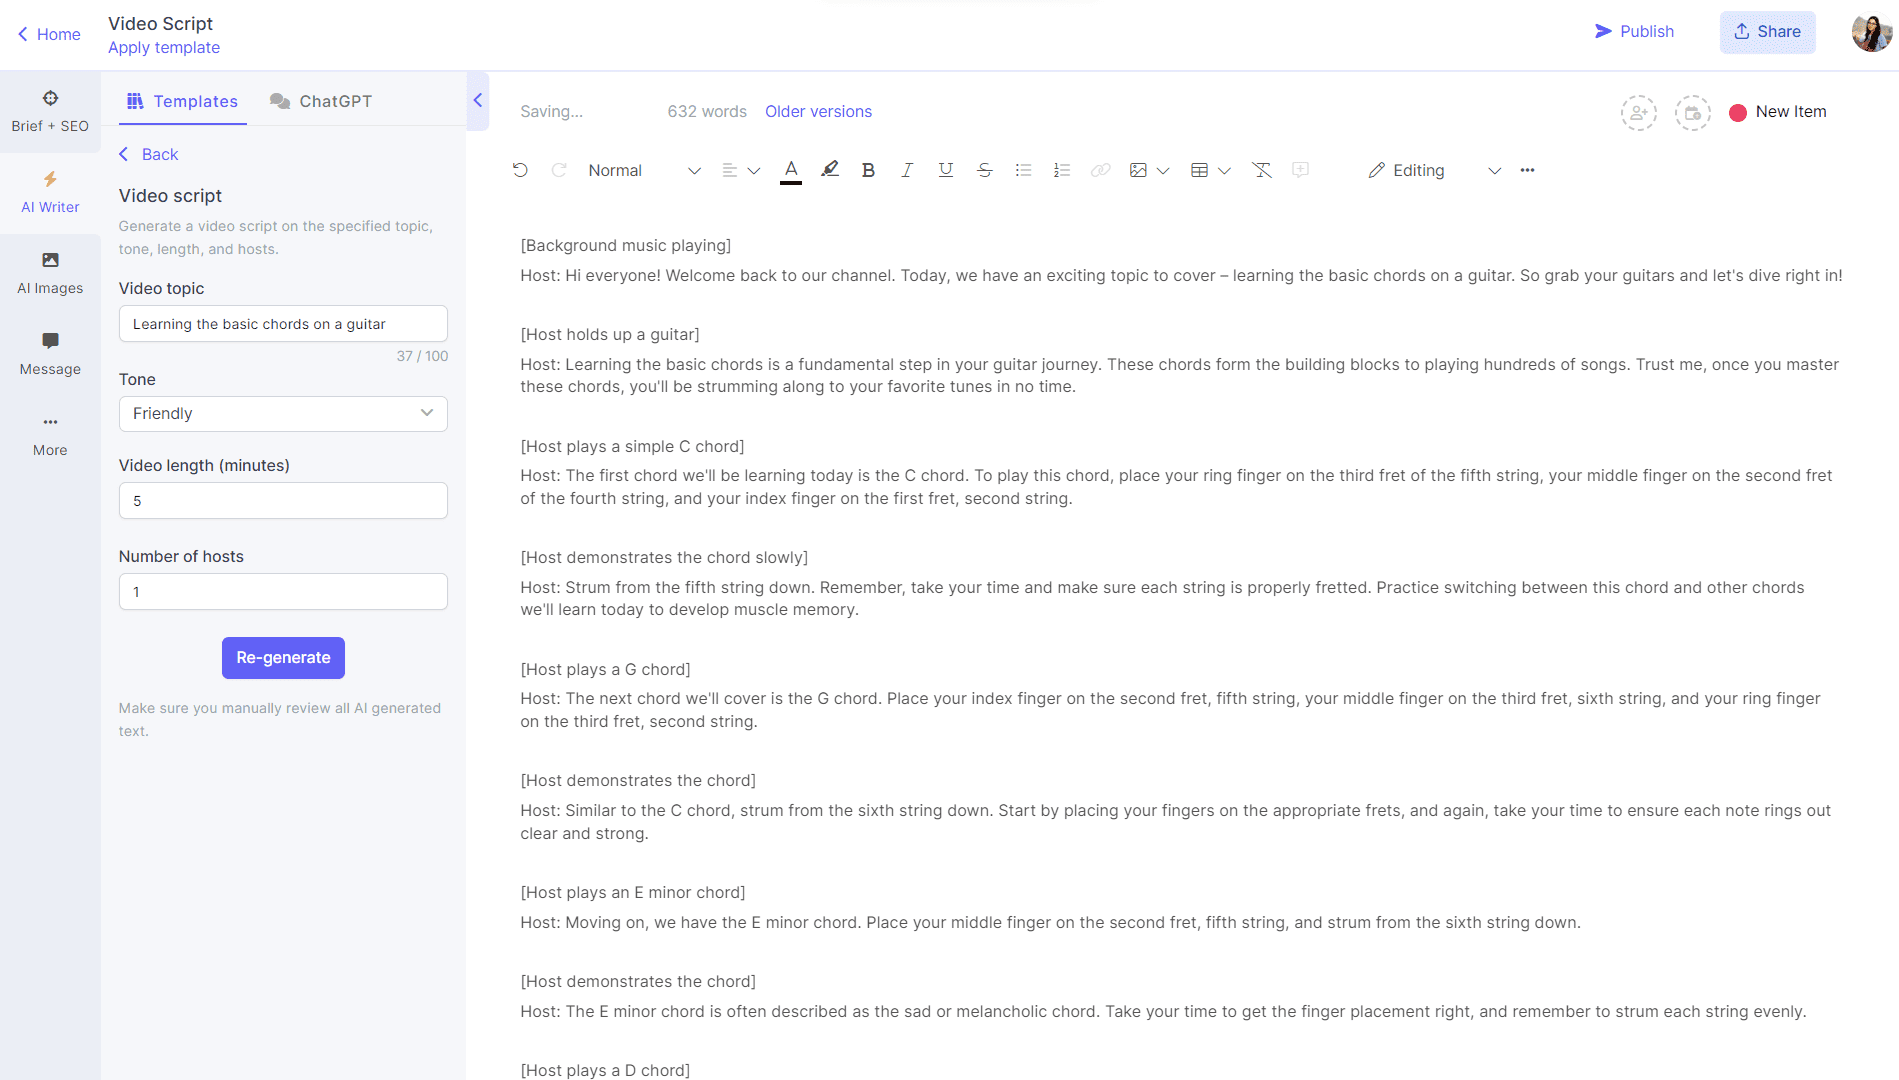Switch to the ChatGPT tab

321,101
